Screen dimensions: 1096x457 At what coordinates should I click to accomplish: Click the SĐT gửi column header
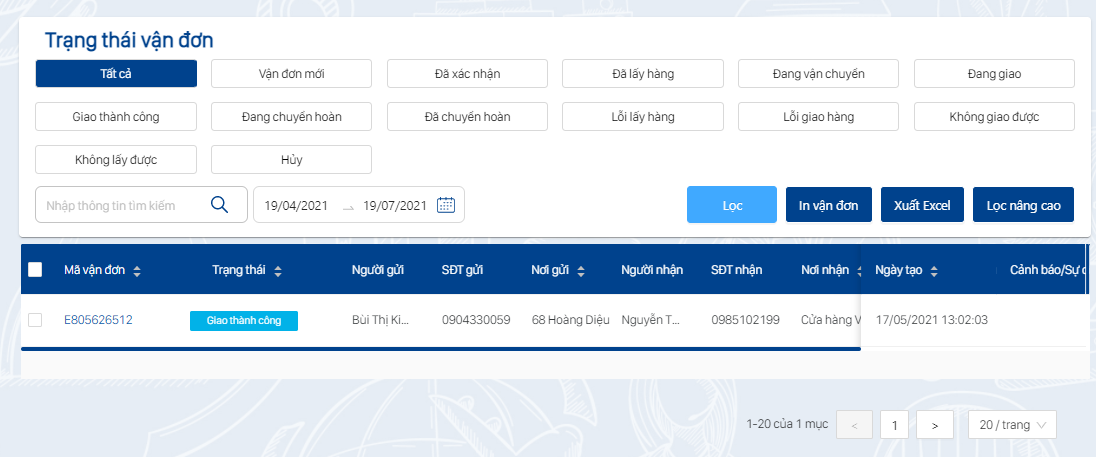463,270
